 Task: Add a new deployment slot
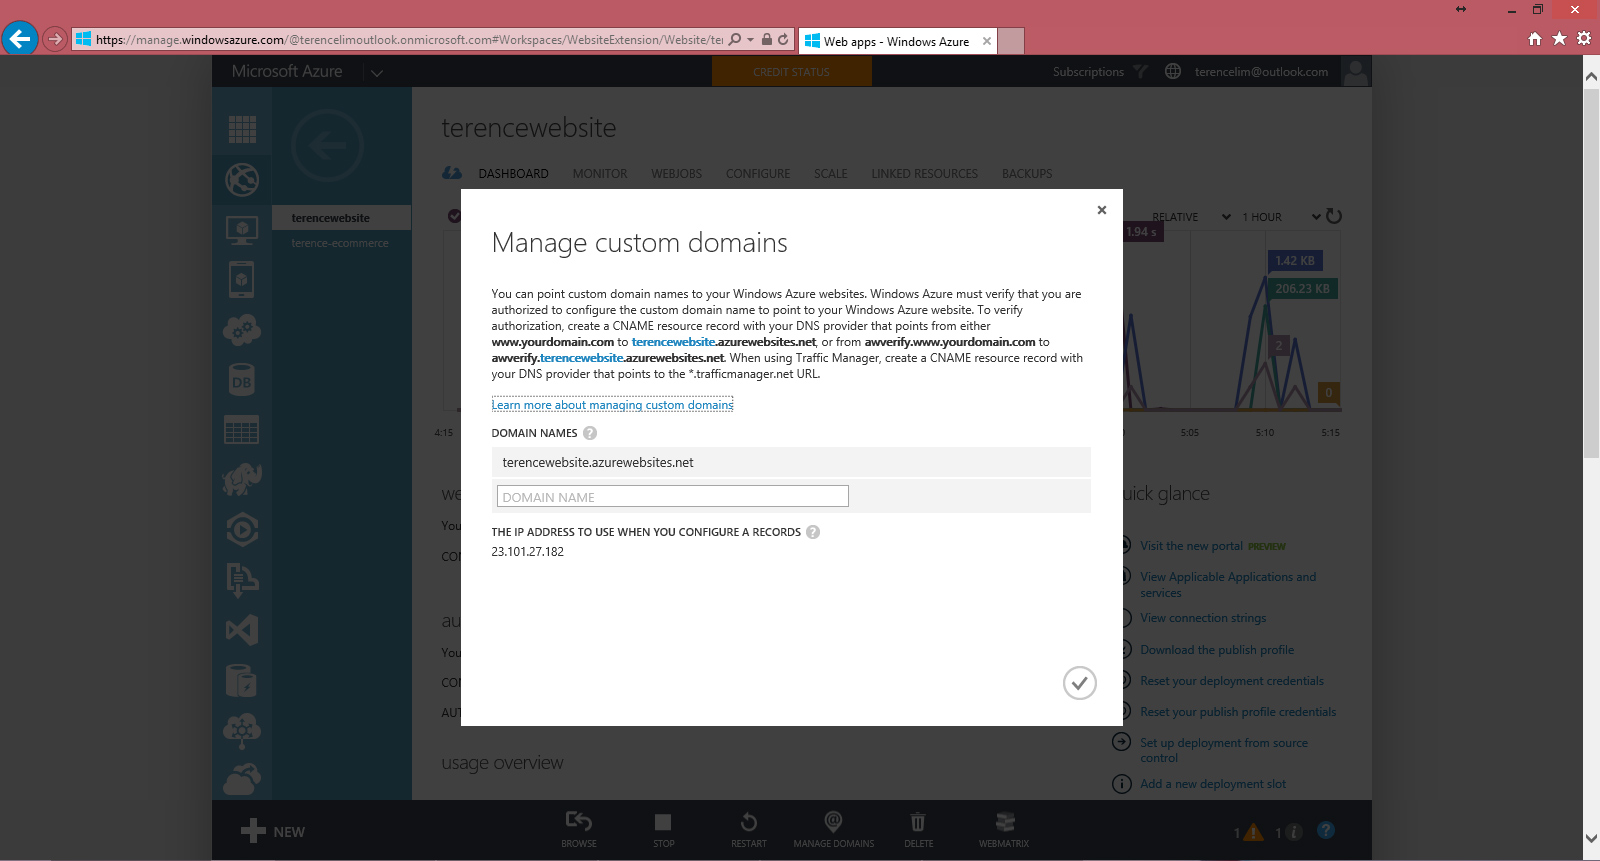point(1213,784)
